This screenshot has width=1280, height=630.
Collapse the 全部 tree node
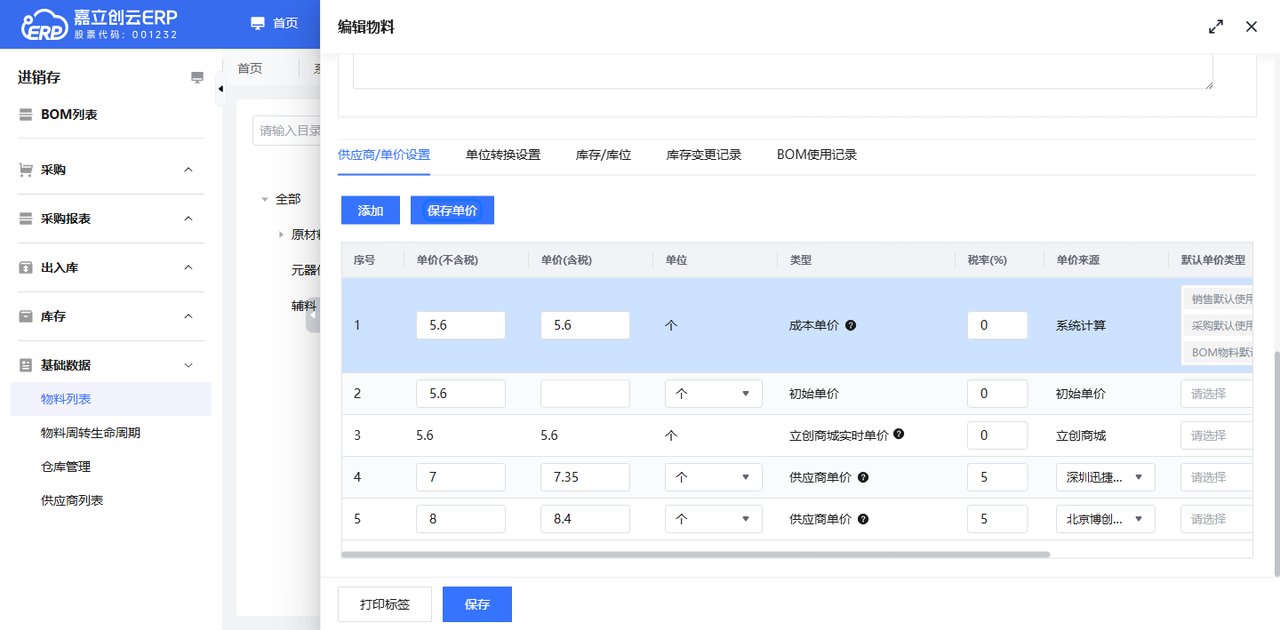[x=265, y=200]
